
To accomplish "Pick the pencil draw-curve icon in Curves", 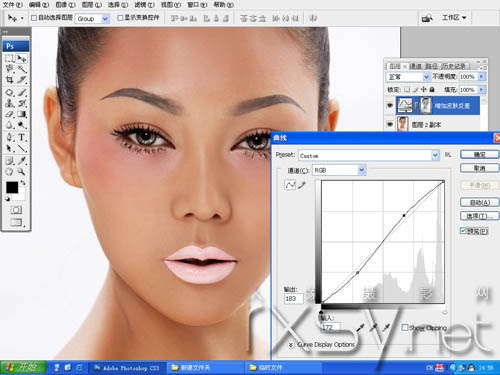I will [x=302, y=185].
